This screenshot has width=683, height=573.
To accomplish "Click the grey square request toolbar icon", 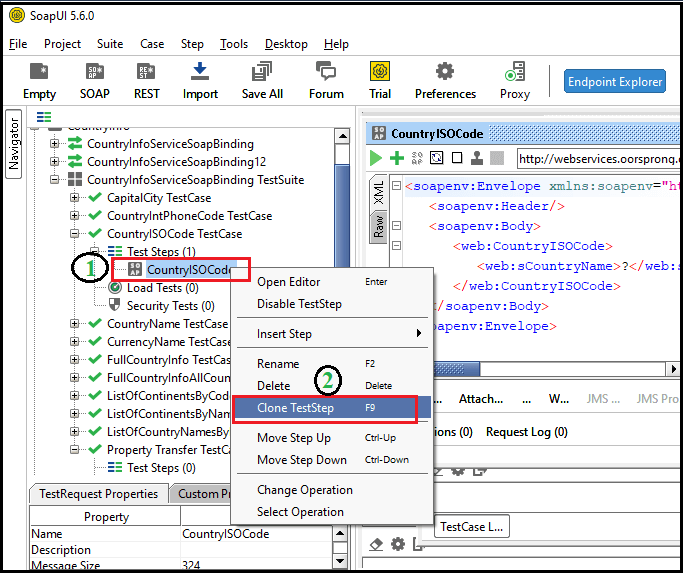I will click(x=497, y=158).
